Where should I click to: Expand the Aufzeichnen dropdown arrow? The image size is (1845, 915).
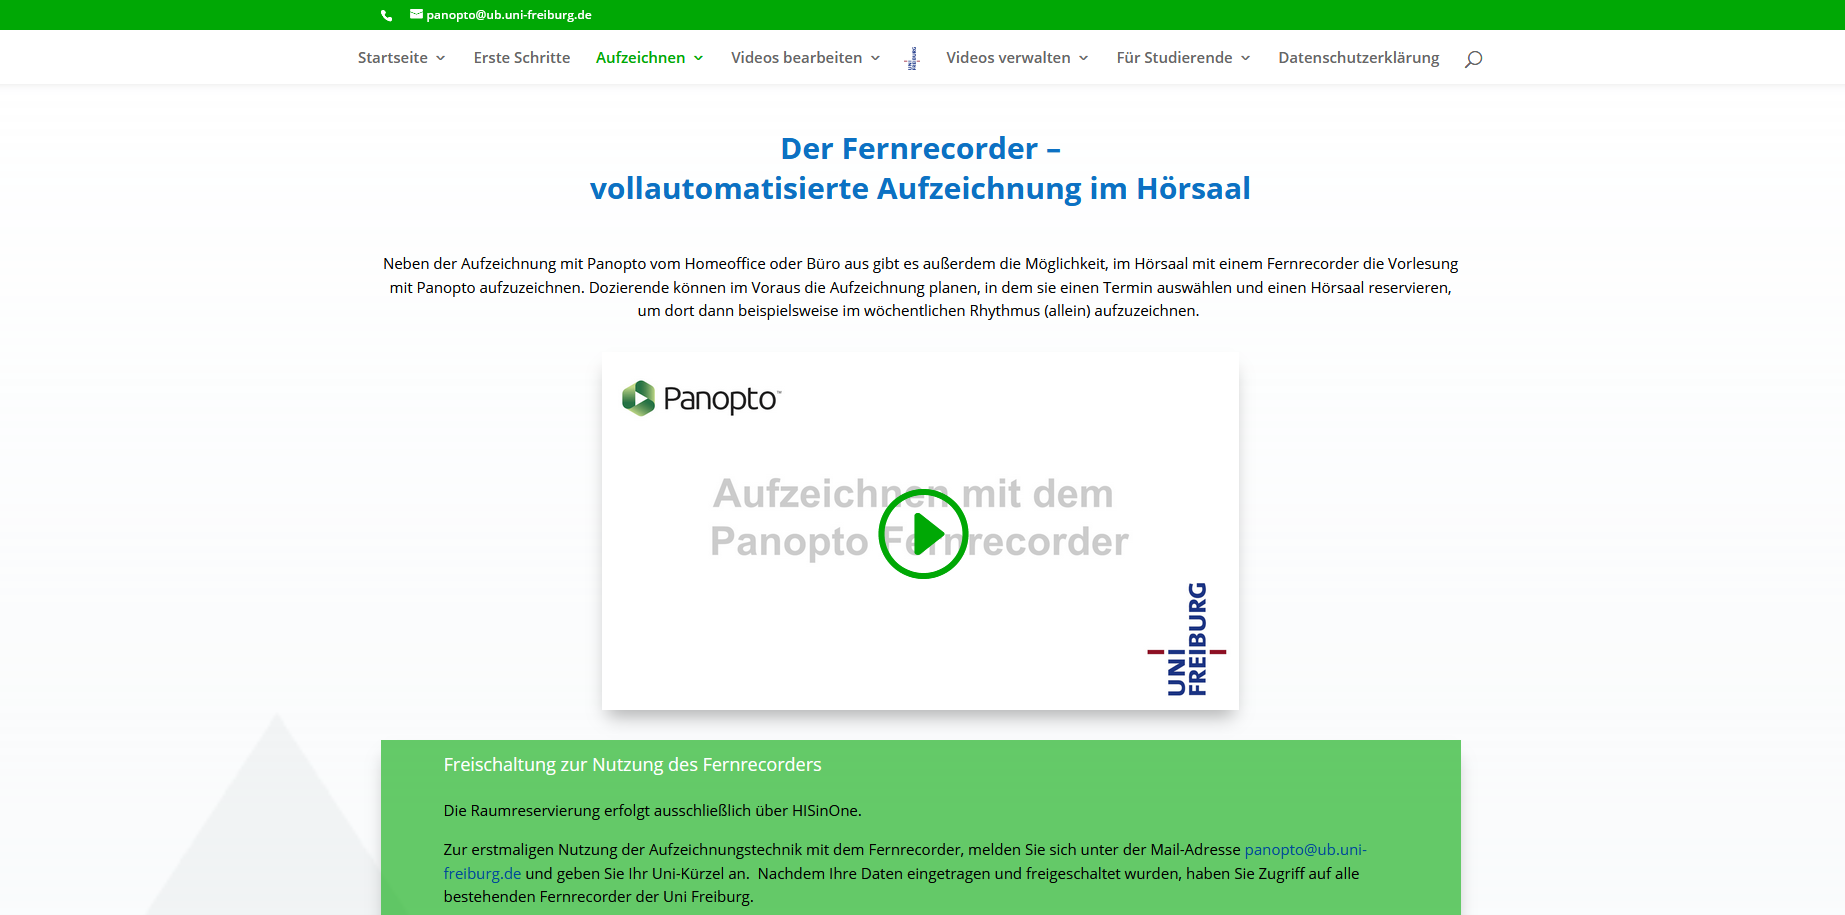point(699,58)
